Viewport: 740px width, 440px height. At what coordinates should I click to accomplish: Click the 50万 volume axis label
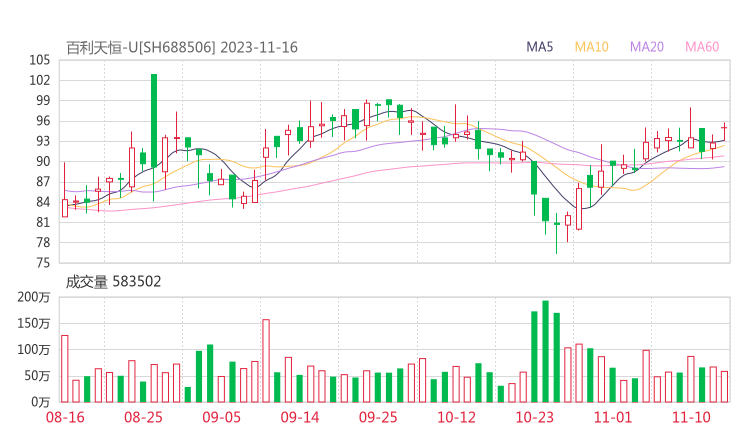click(x=37, y=376)
